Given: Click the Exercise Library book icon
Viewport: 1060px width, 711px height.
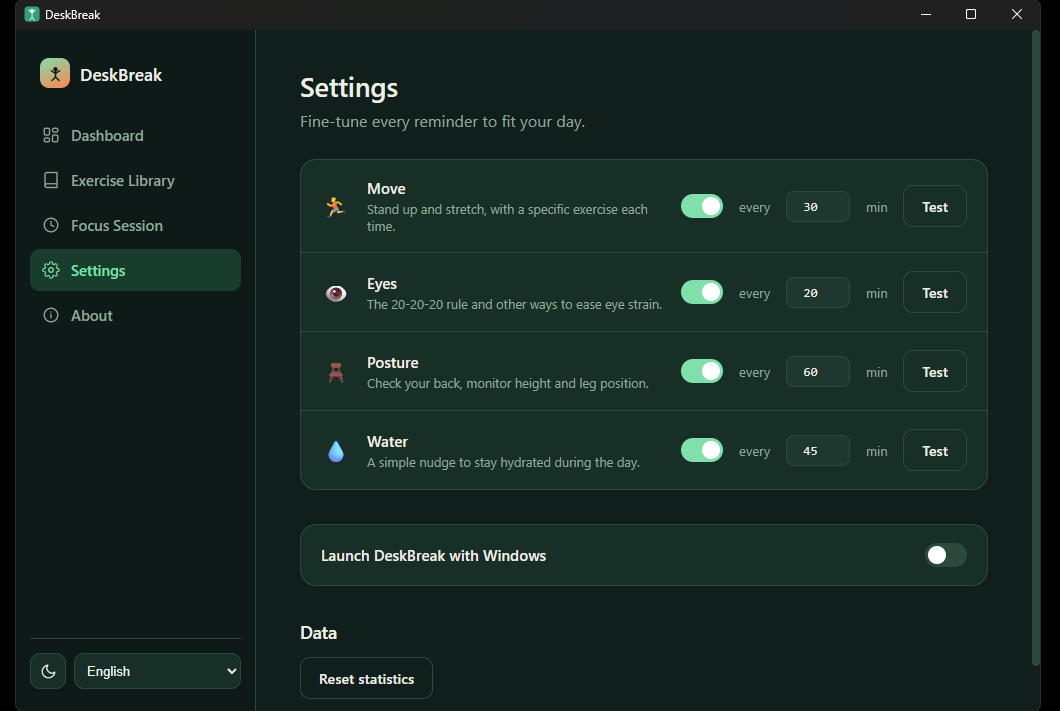Looking at the screenshot, I should coord(51,180).
